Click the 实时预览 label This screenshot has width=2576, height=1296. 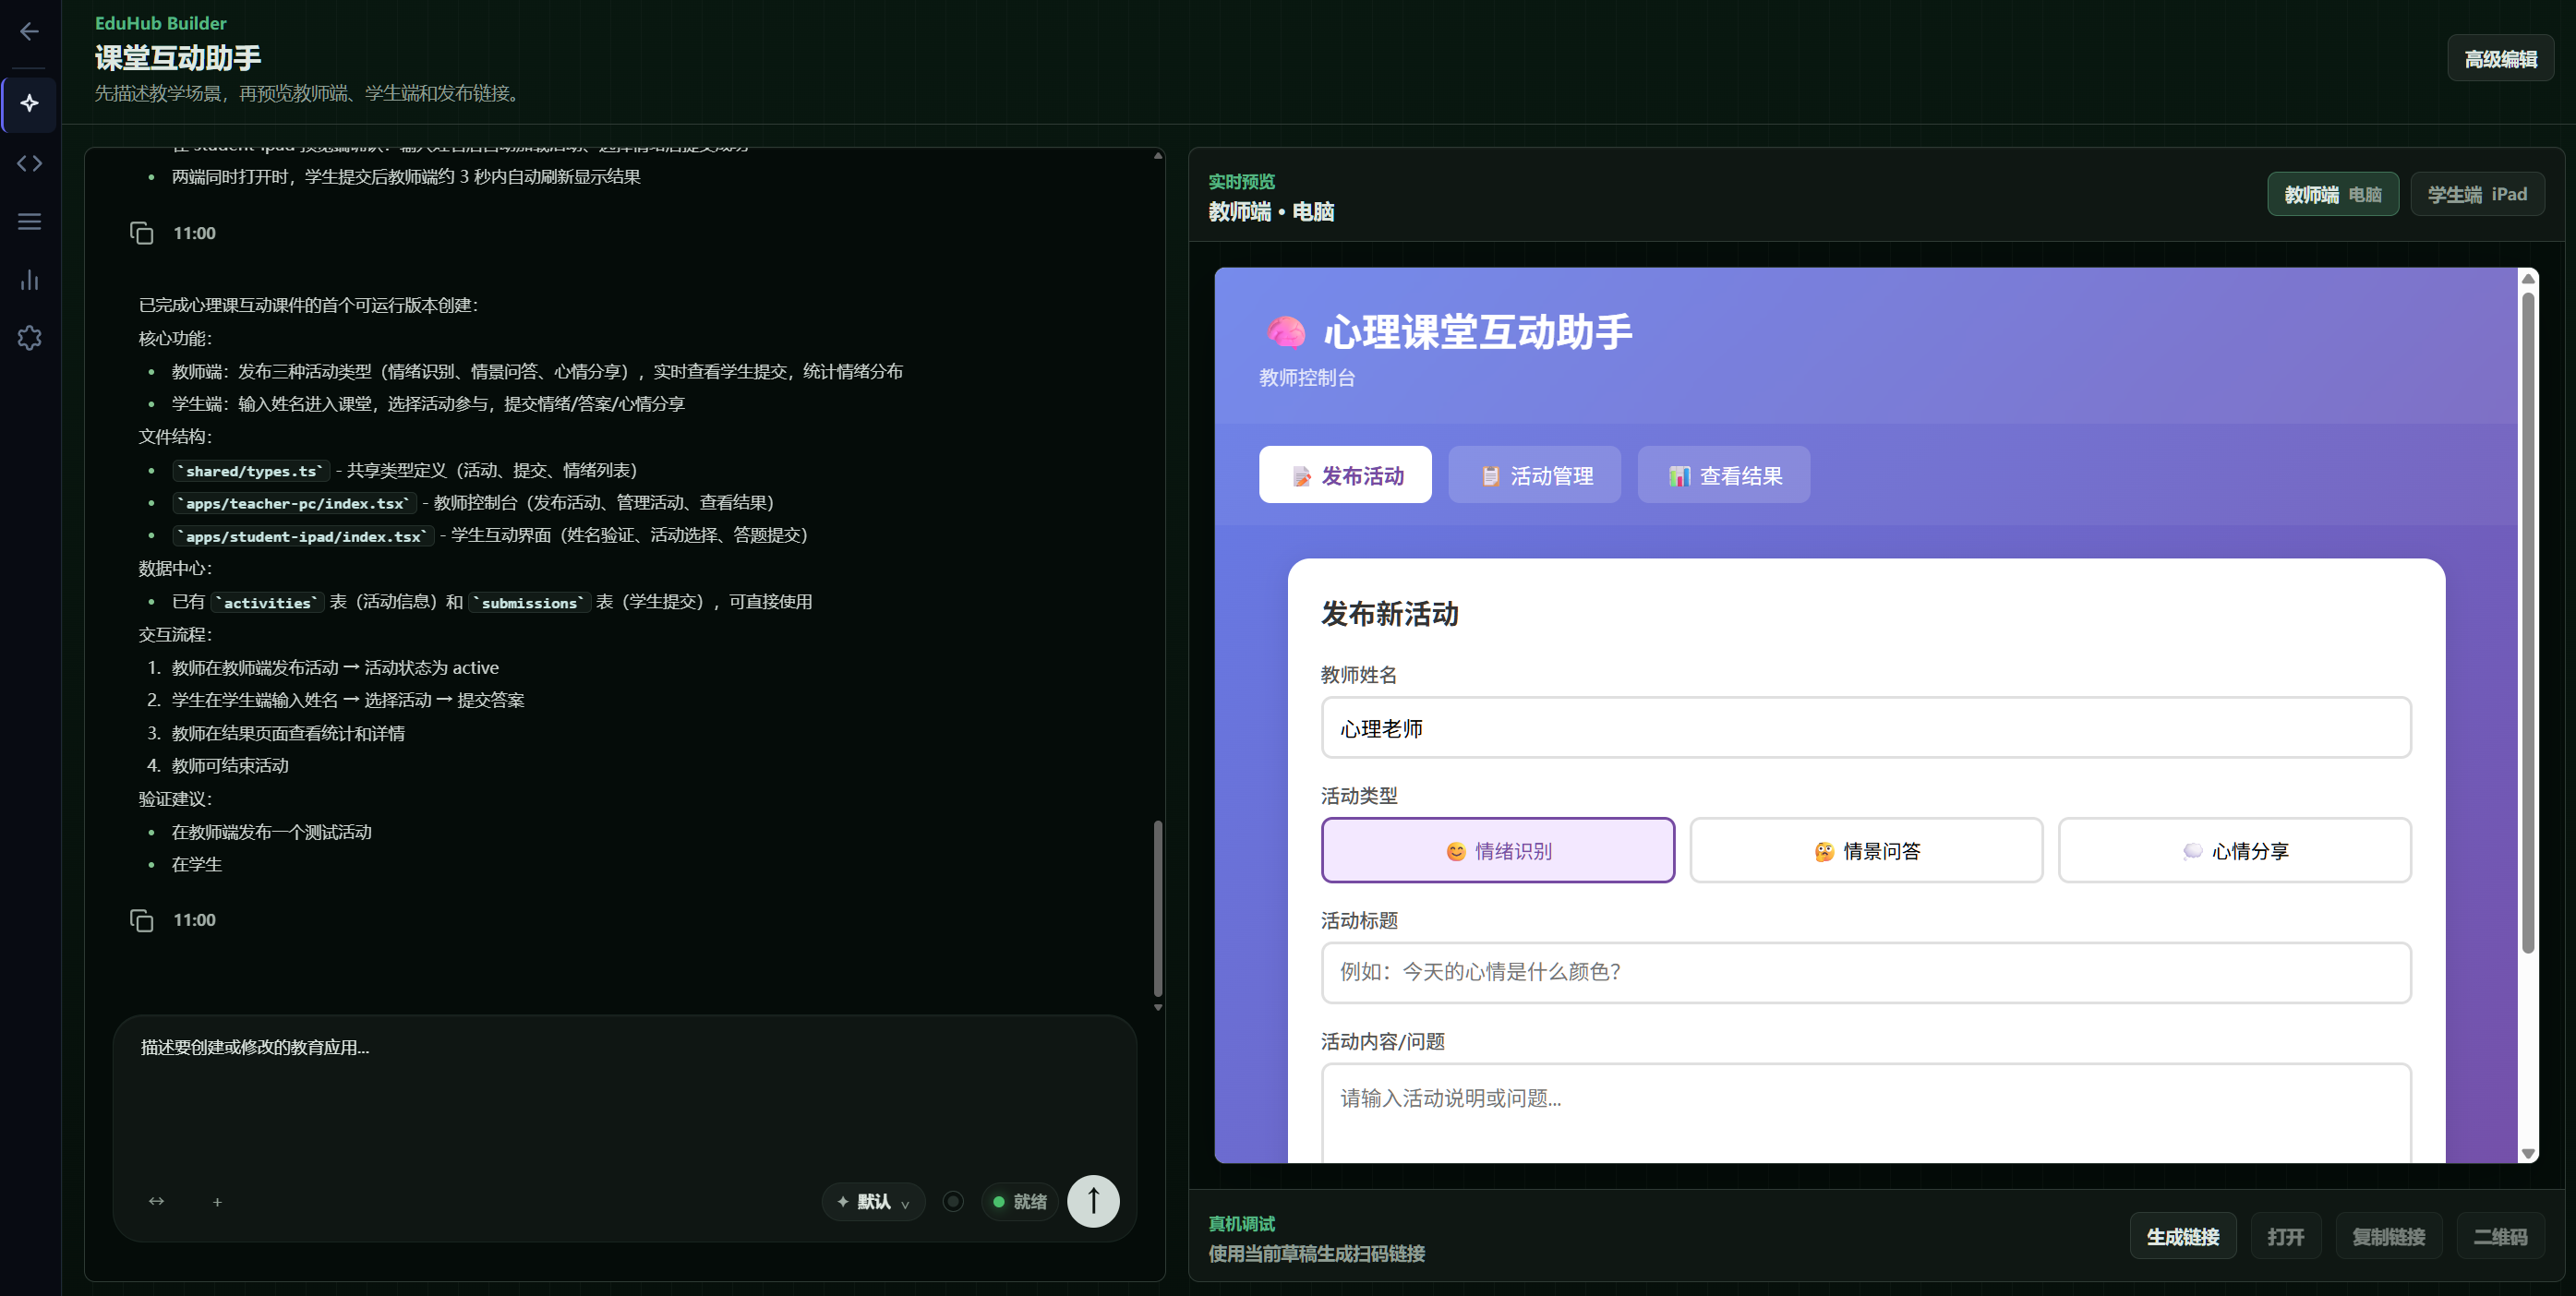(x=1241, y=181)
